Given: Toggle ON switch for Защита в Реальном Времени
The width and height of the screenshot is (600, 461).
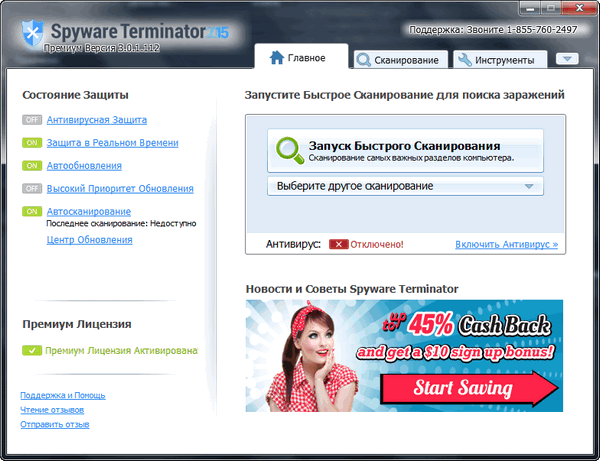Looking at the screenshot, I should pyautogui.click(x=32, y=143).
